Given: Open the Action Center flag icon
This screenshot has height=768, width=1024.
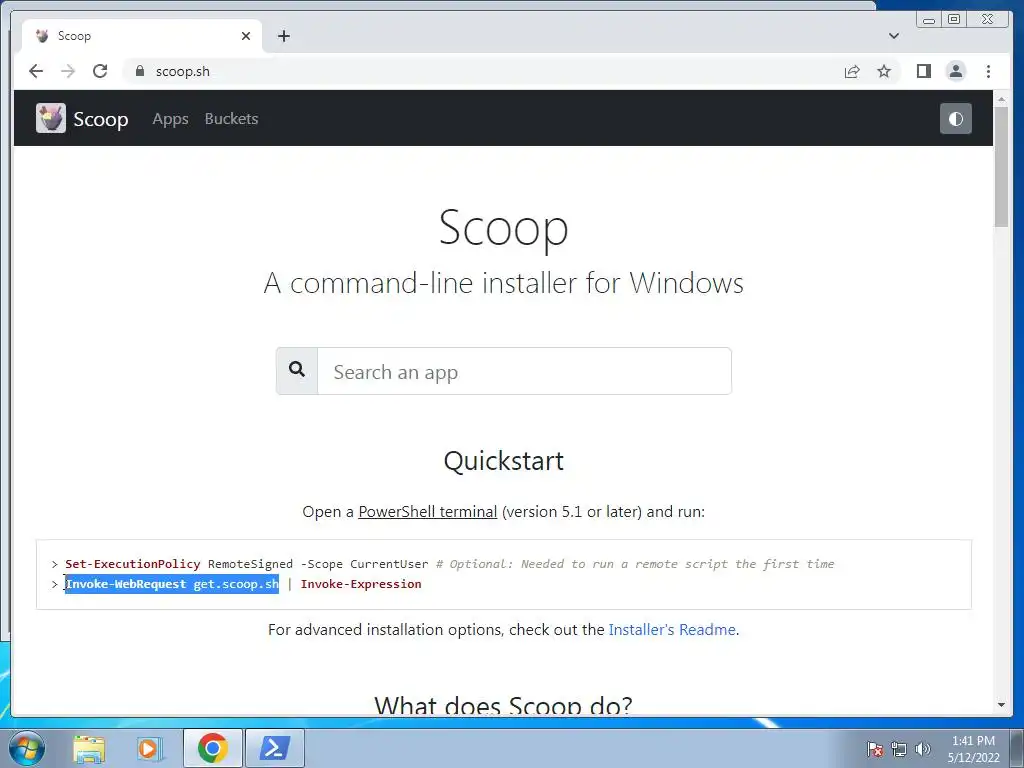Looking at the screenshot, I should [874, 749].
